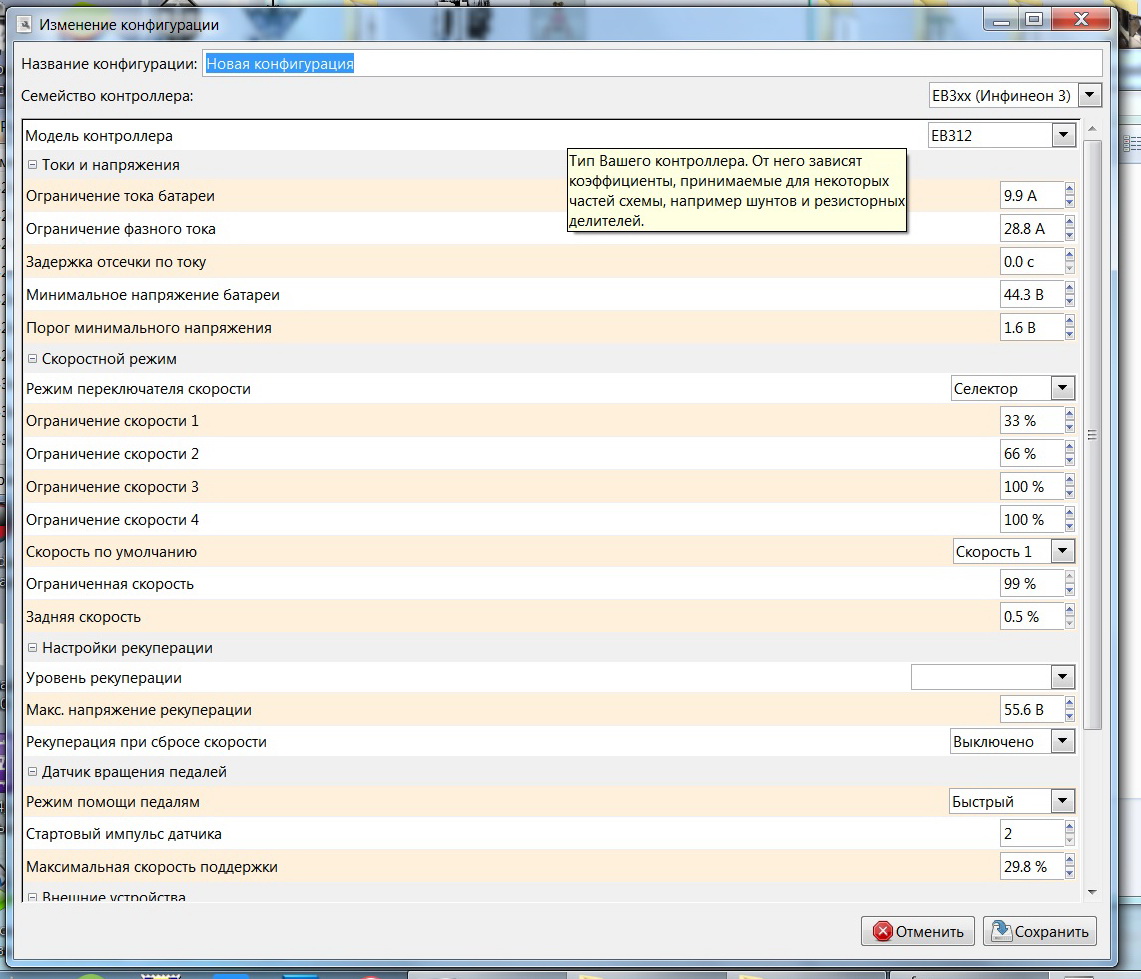Open the Семейство контроллера dropdown
This screenshot has width=1141, height=979.
pyautogui.click(x=1089, y=96)
